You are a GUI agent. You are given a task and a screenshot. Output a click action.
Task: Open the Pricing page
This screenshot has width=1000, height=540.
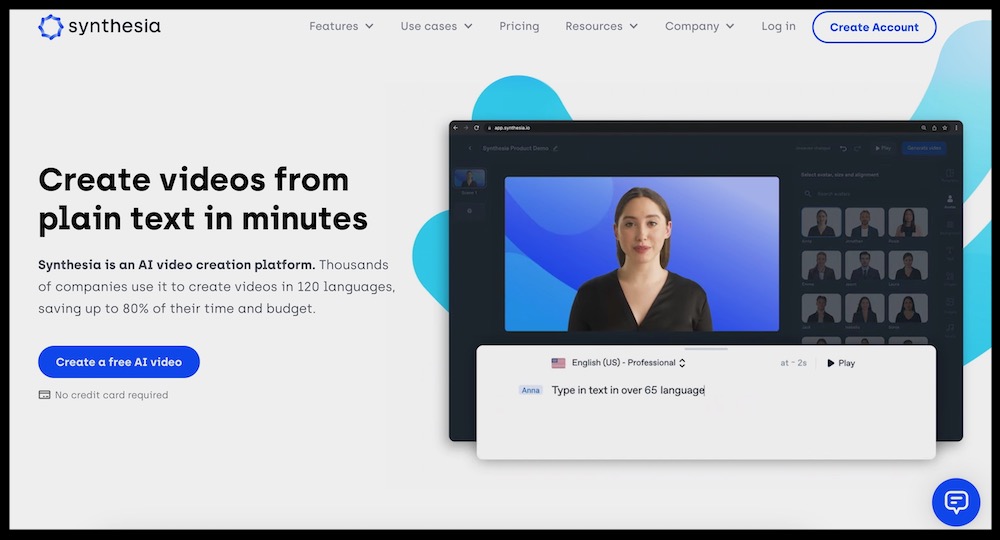tap(519, 26)
